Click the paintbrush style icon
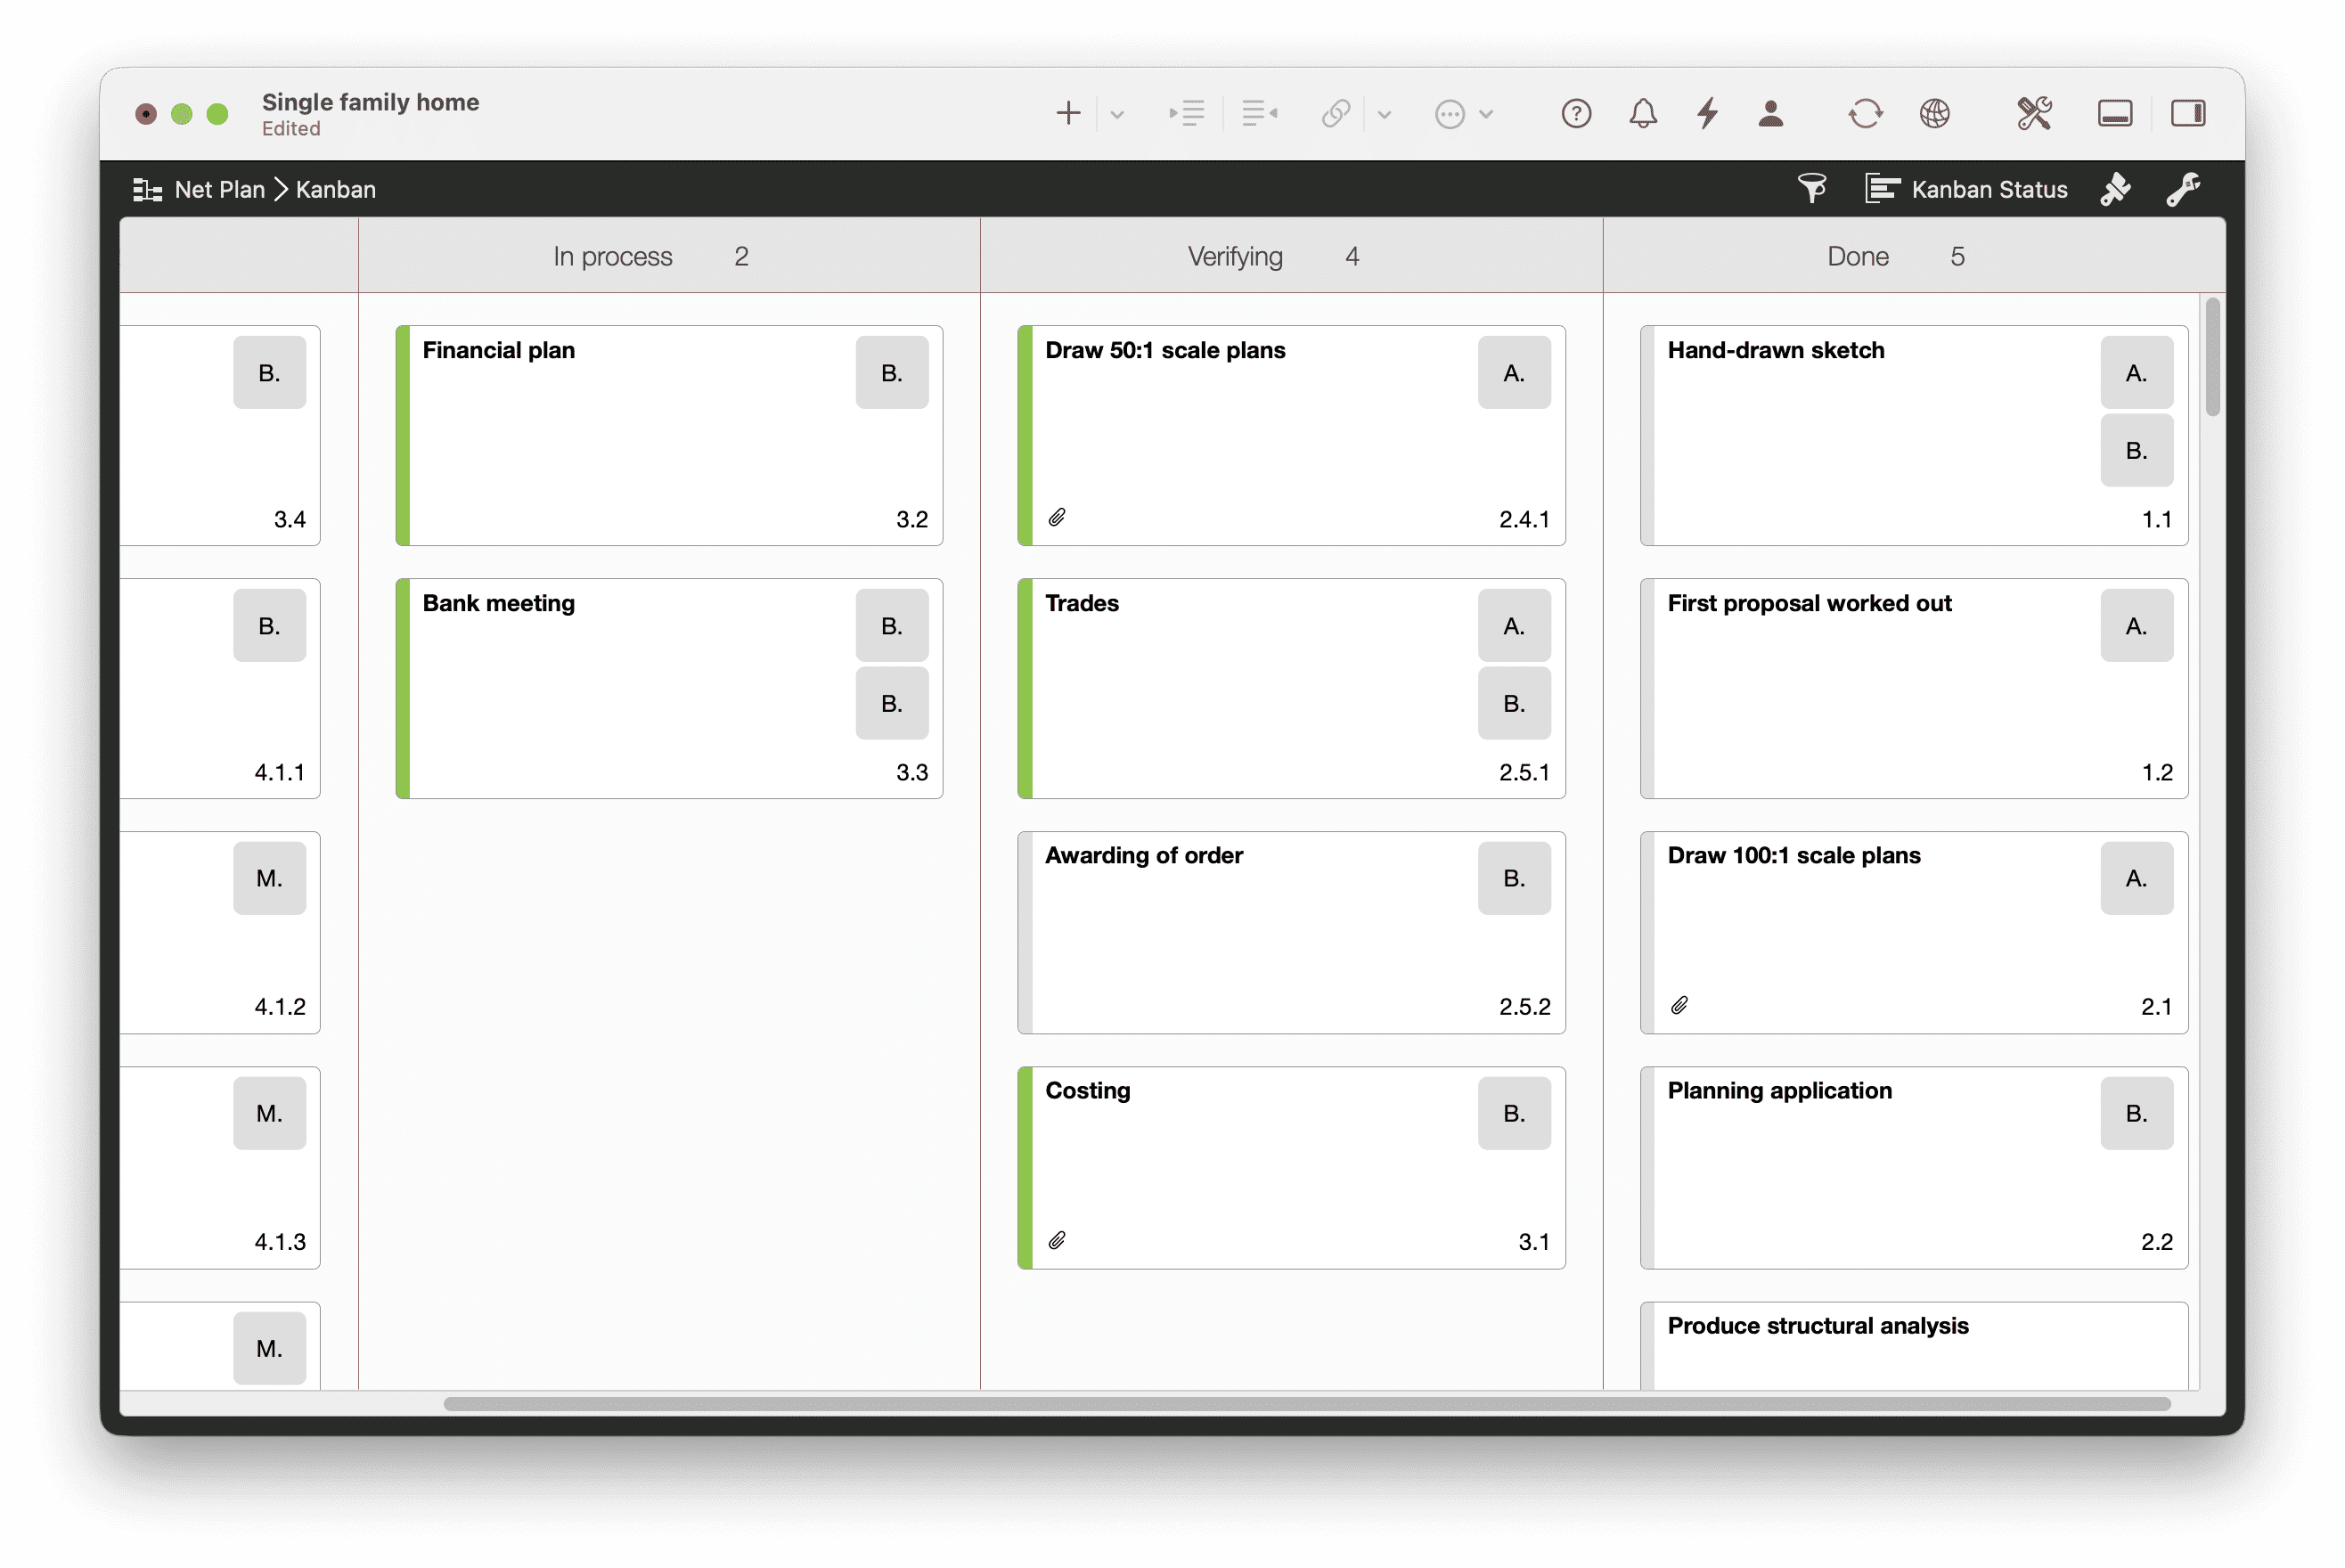This screenshot has width=2345, height=1568. pos(2114,188)
